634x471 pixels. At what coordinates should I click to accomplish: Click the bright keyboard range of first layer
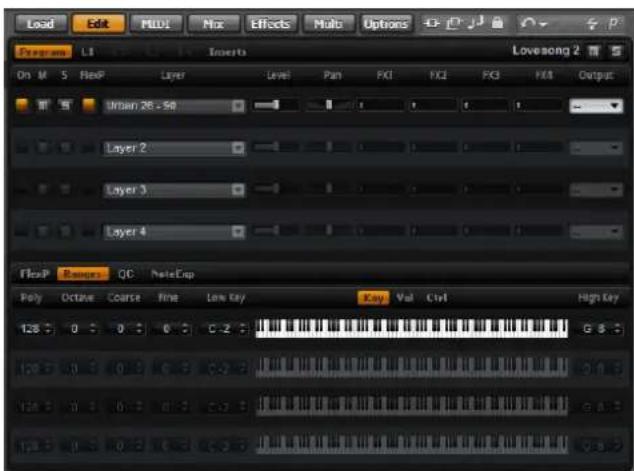[412, 328]
